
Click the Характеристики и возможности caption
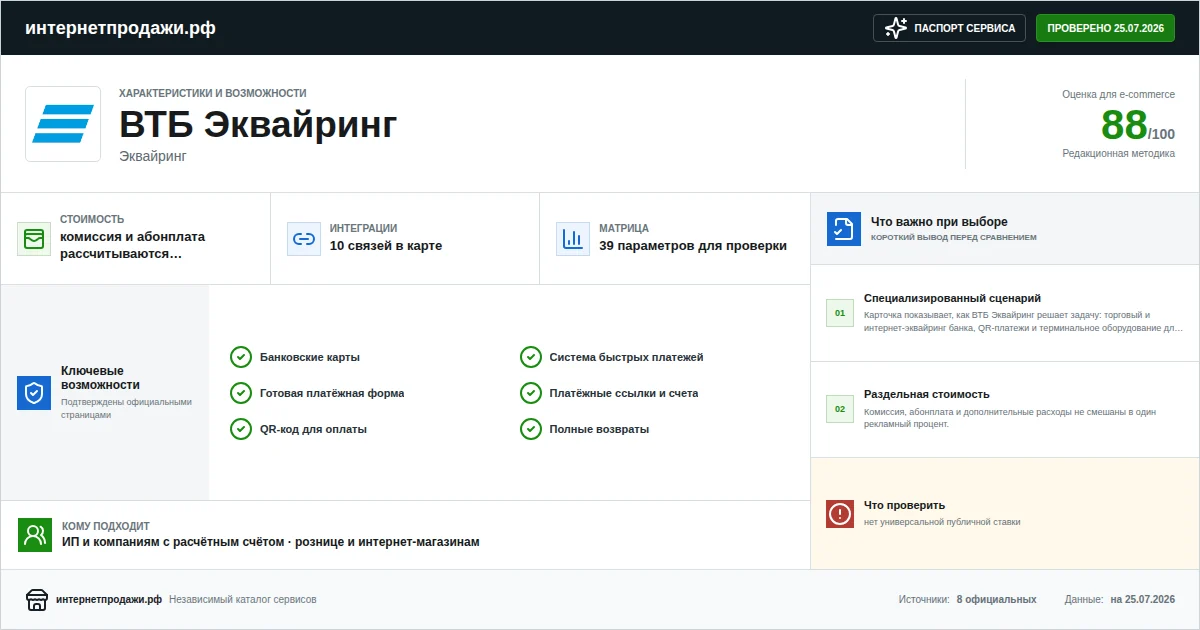point(213,93)
